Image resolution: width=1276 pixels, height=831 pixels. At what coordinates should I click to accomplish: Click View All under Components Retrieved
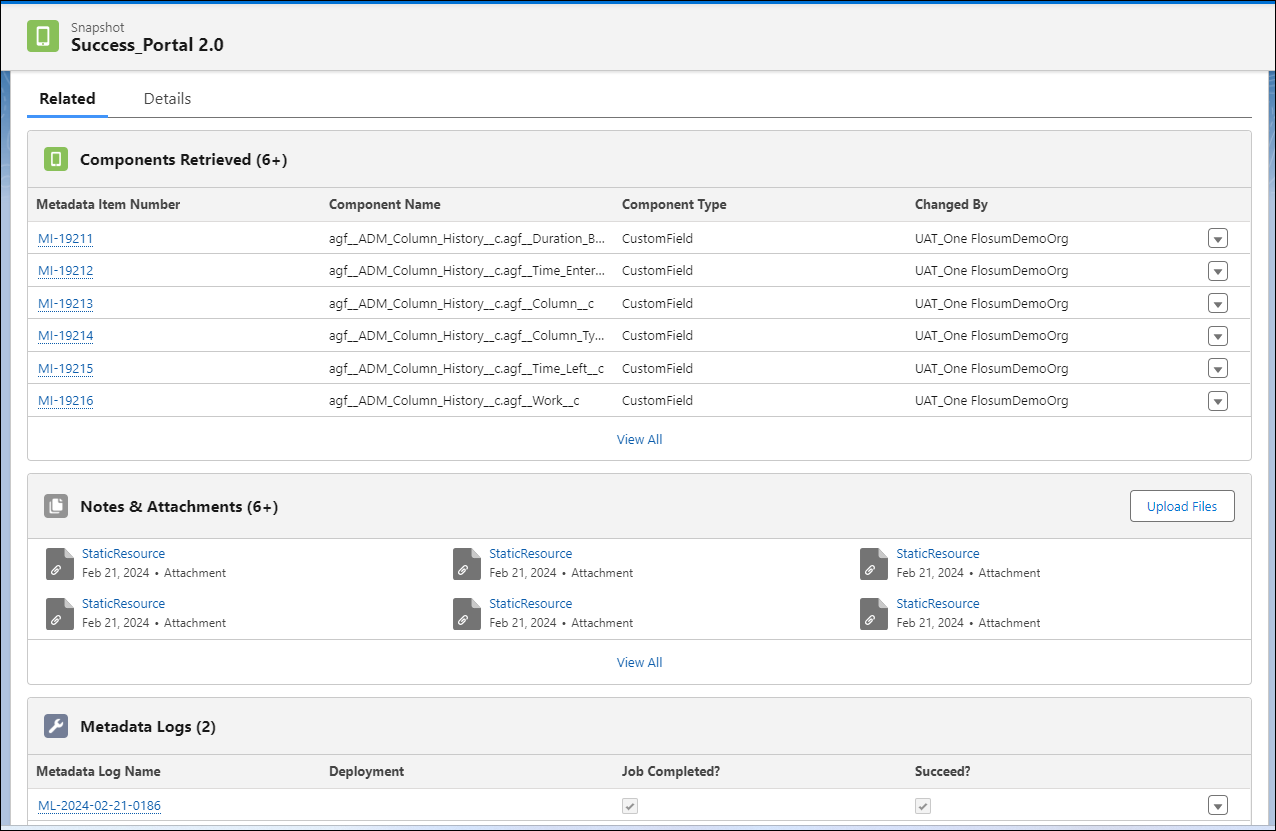pyautogui.click(x=639, y=439)
